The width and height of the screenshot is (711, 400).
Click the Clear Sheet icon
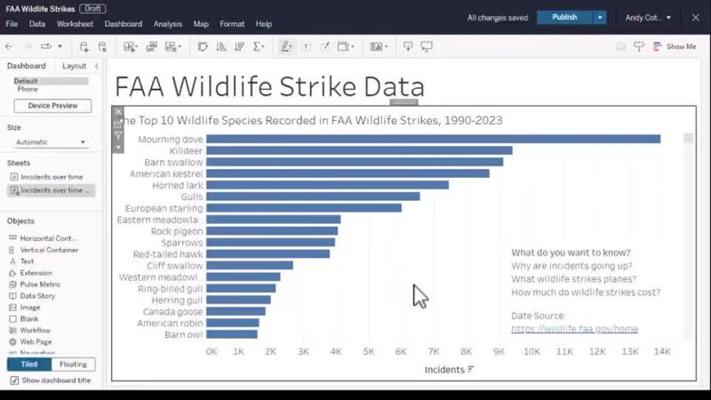click(x=172, y=46)
